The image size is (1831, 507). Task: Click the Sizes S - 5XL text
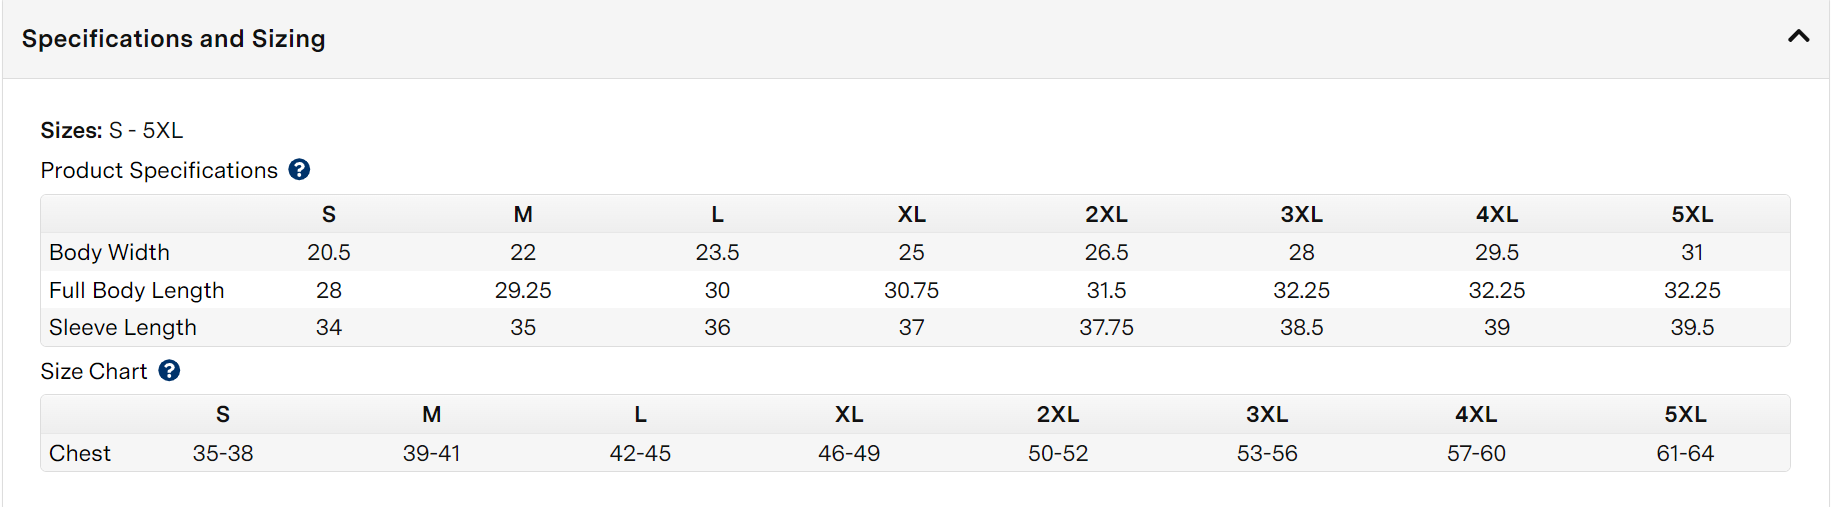112,130
